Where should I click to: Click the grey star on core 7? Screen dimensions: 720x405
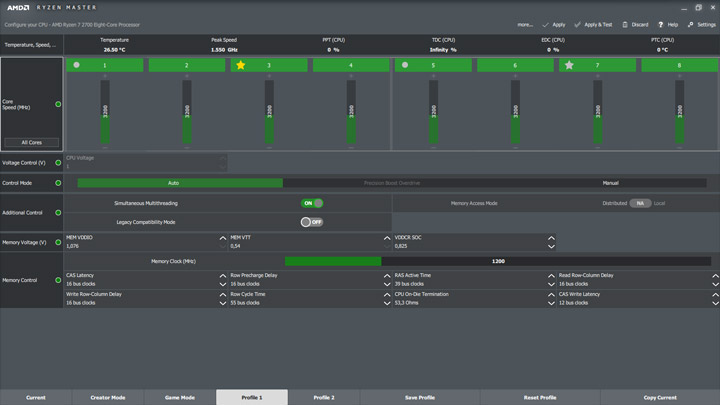[x=569, y=65]
